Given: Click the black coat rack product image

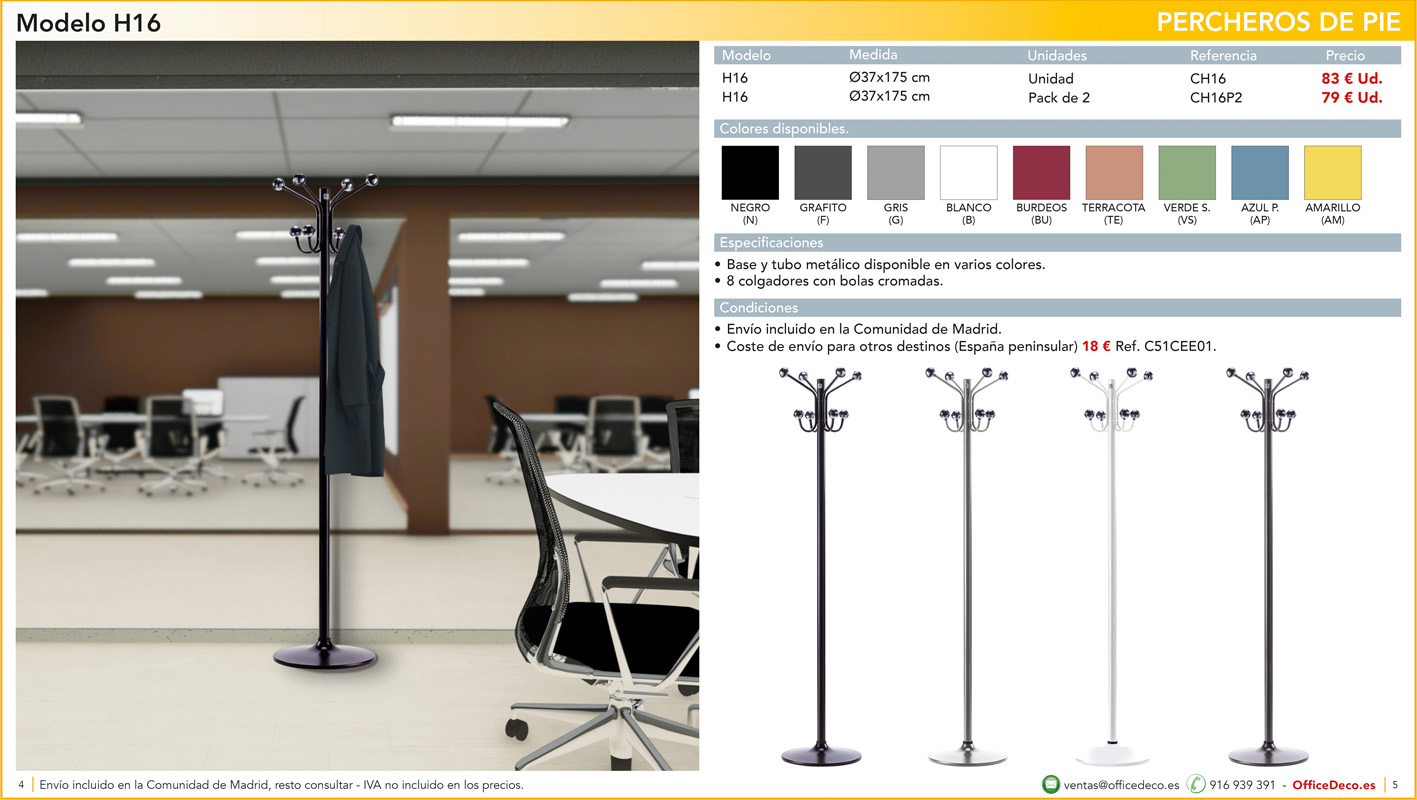Looking at the screenshot, I should pos(820,567).
